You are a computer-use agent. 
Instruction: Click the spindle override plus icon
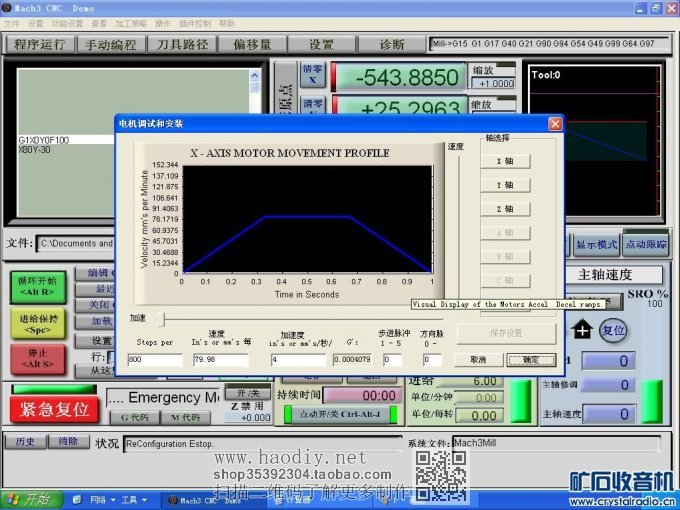point(582,329)
